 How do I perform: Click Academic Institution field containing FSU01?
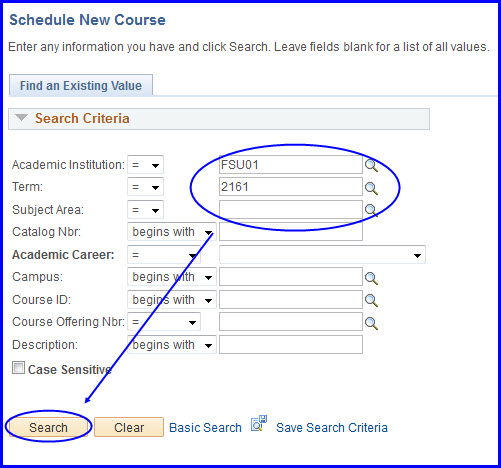[291, 165]
